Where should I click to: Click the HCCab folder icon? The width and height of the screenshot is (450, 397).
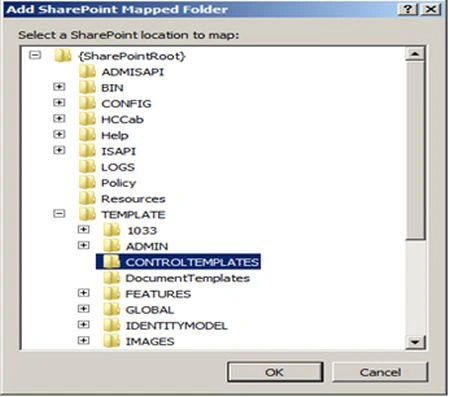(x=88, y=119)
